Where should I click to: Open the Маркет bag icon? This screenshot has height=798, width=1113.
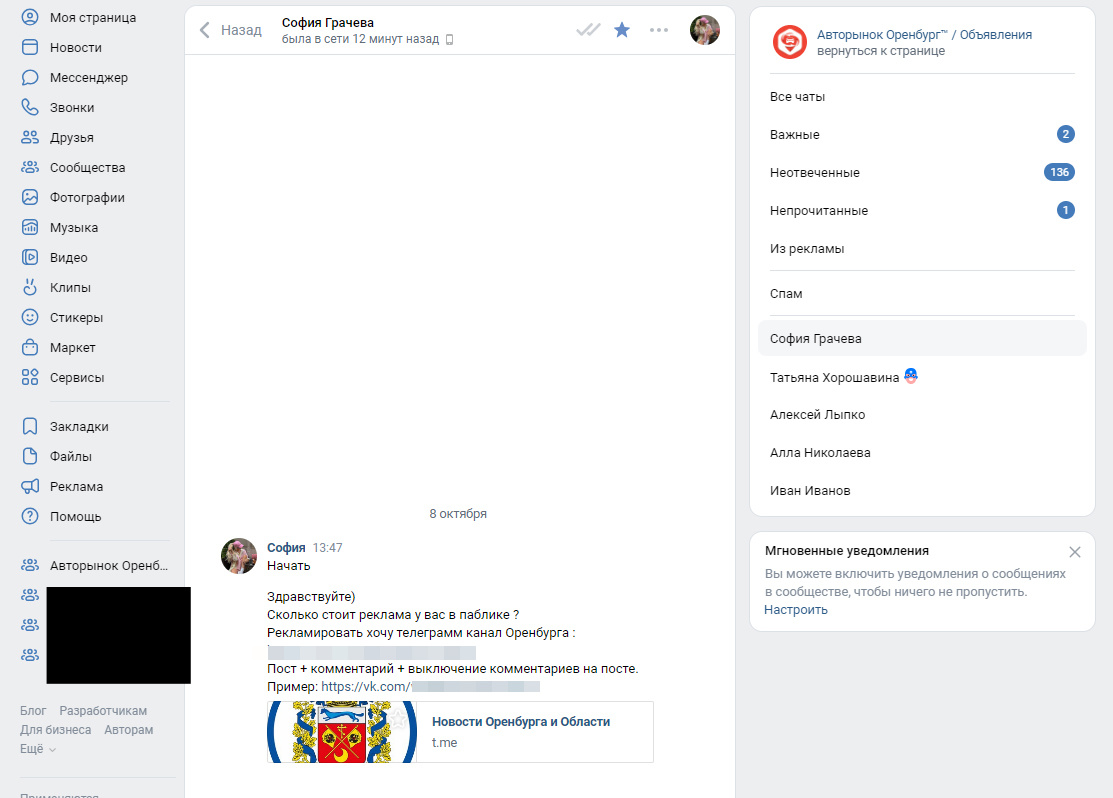[30, 347]
